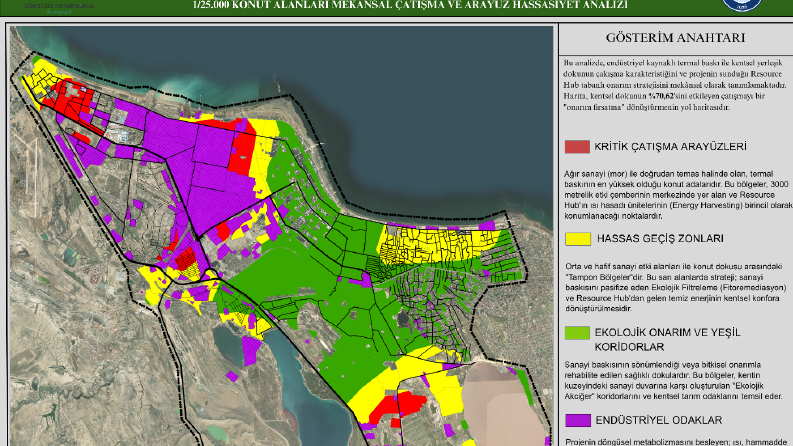Click the description starting 'Ağır sanayi (mor)'

pos(678,195)
